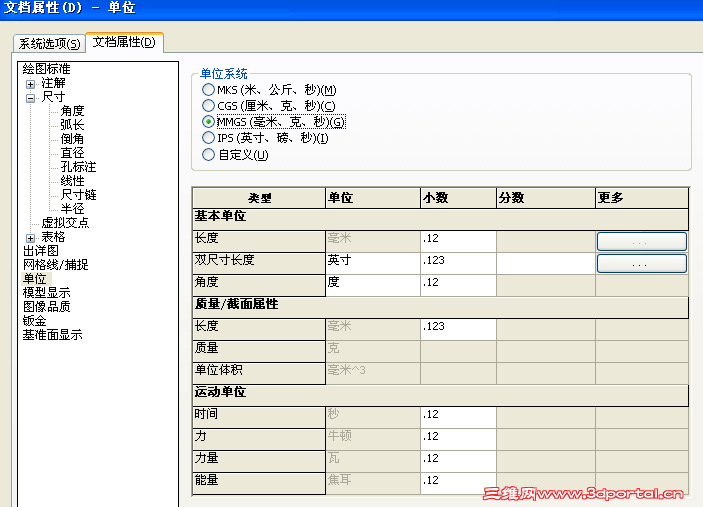The image size is (703, 507).
Task: Edit decimals .12 for 角度 row
Action: pos(459,285)
